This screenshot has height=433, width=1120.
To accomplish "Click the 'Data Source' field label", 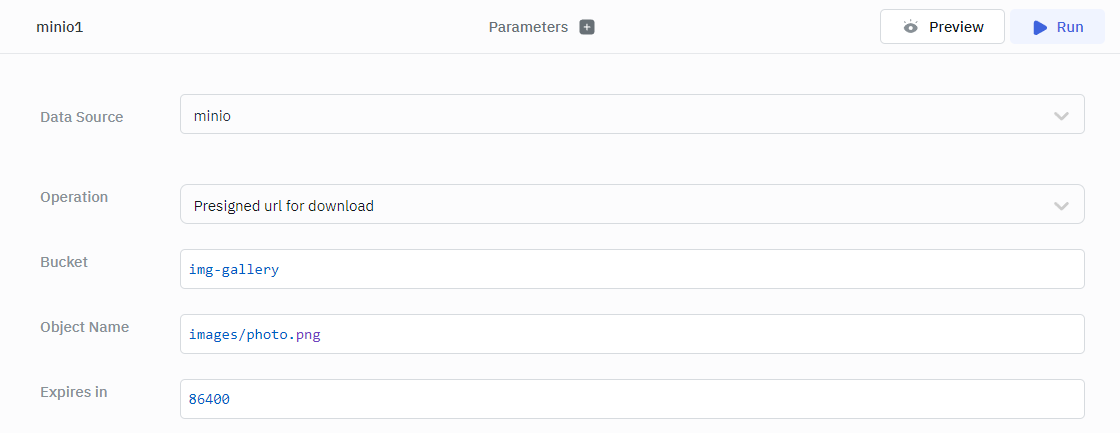I will pos(82,117).
